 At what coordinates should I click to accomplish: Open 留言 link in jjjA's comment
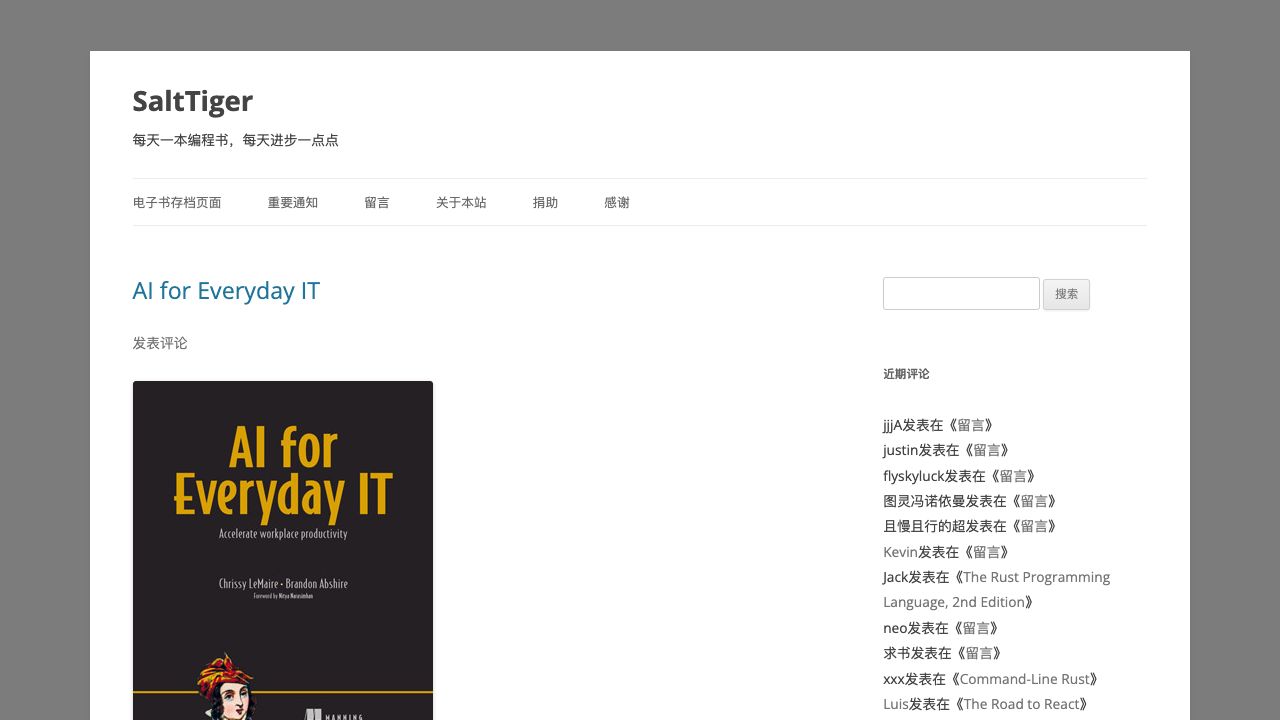[970, 425]
